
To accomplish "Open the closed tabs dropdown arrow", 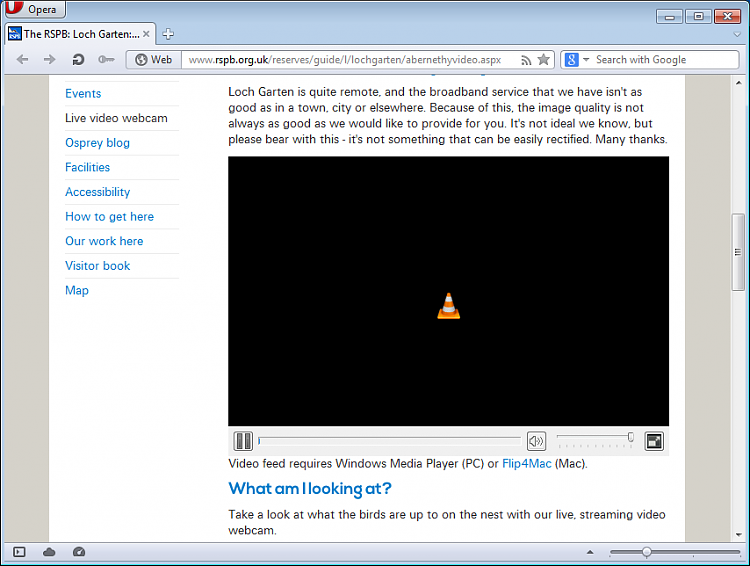I will (x=737, y=34).
